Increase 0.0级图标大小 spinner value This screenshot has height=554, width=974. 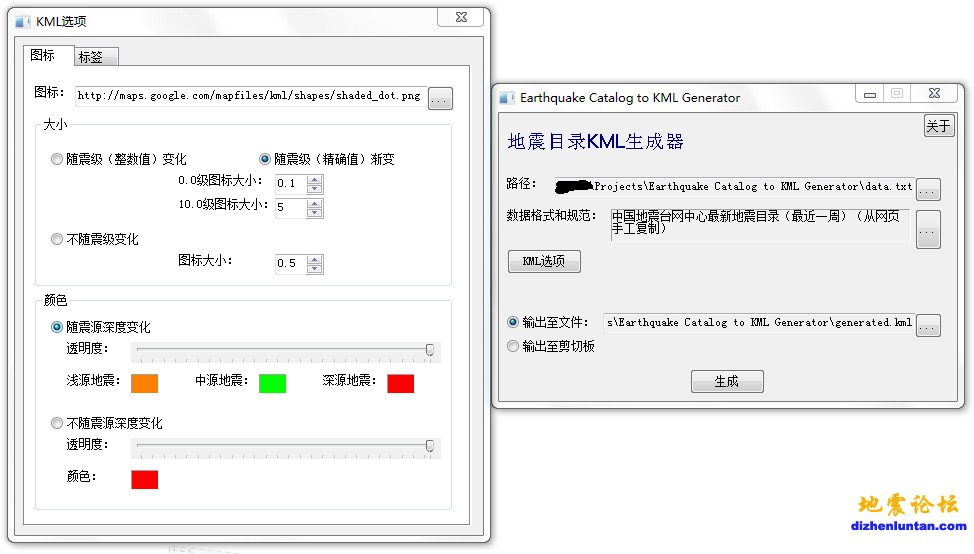point(314,179)
